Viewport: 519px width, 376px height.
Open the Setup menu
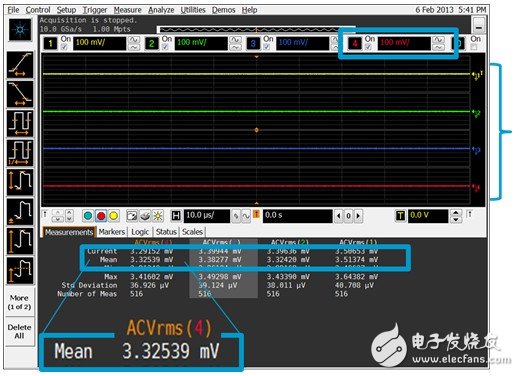[66, 10]
